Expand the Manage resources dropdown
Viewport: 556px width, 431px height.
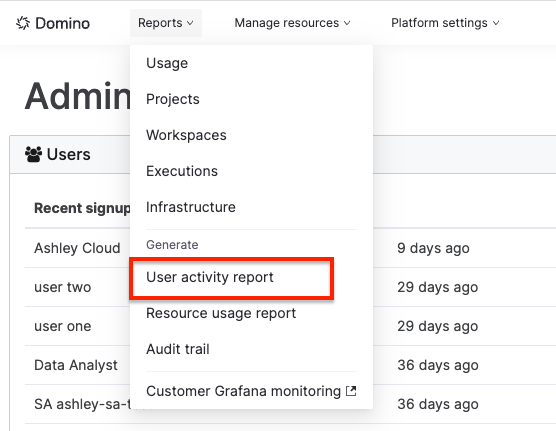click(292, 23)
